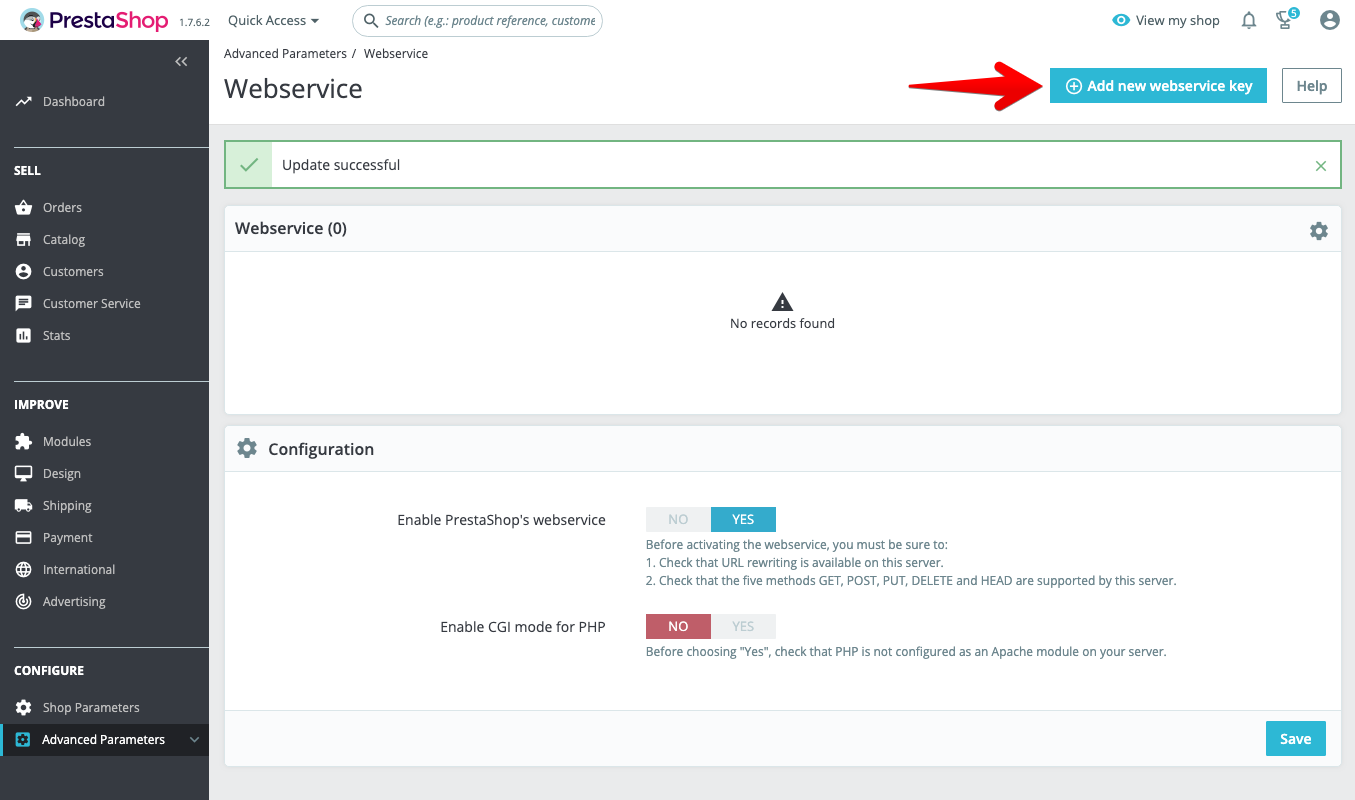The width and height of the screenshot is (1355, 800).
Task: Click Add new webservice key button
Action: coord(1158,86)
